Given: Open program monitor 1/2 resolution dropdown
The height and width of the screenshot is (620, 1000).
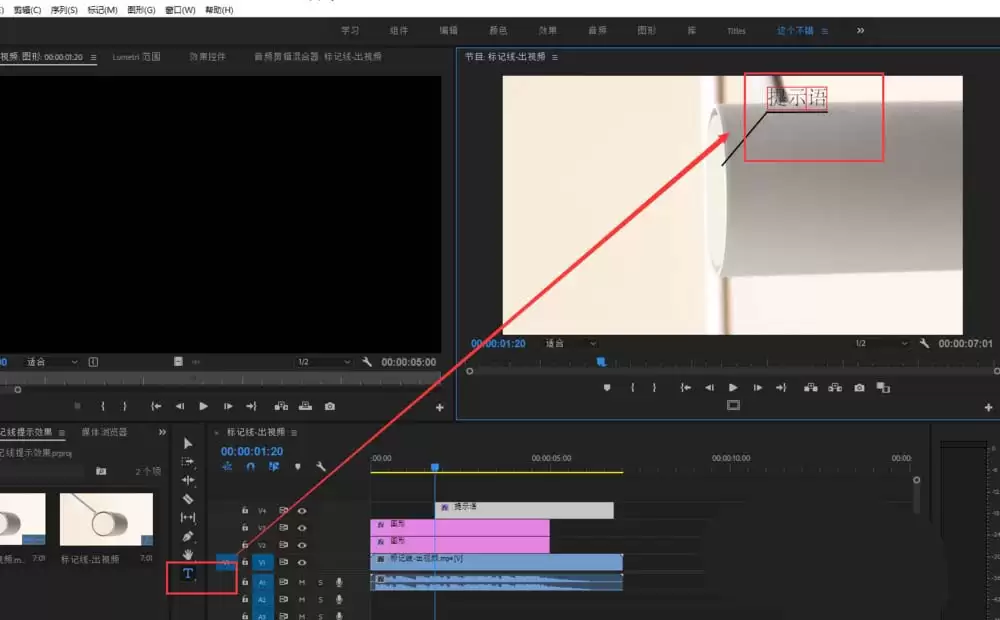Looking at the screenshot, I should click(x=881, y=343).
